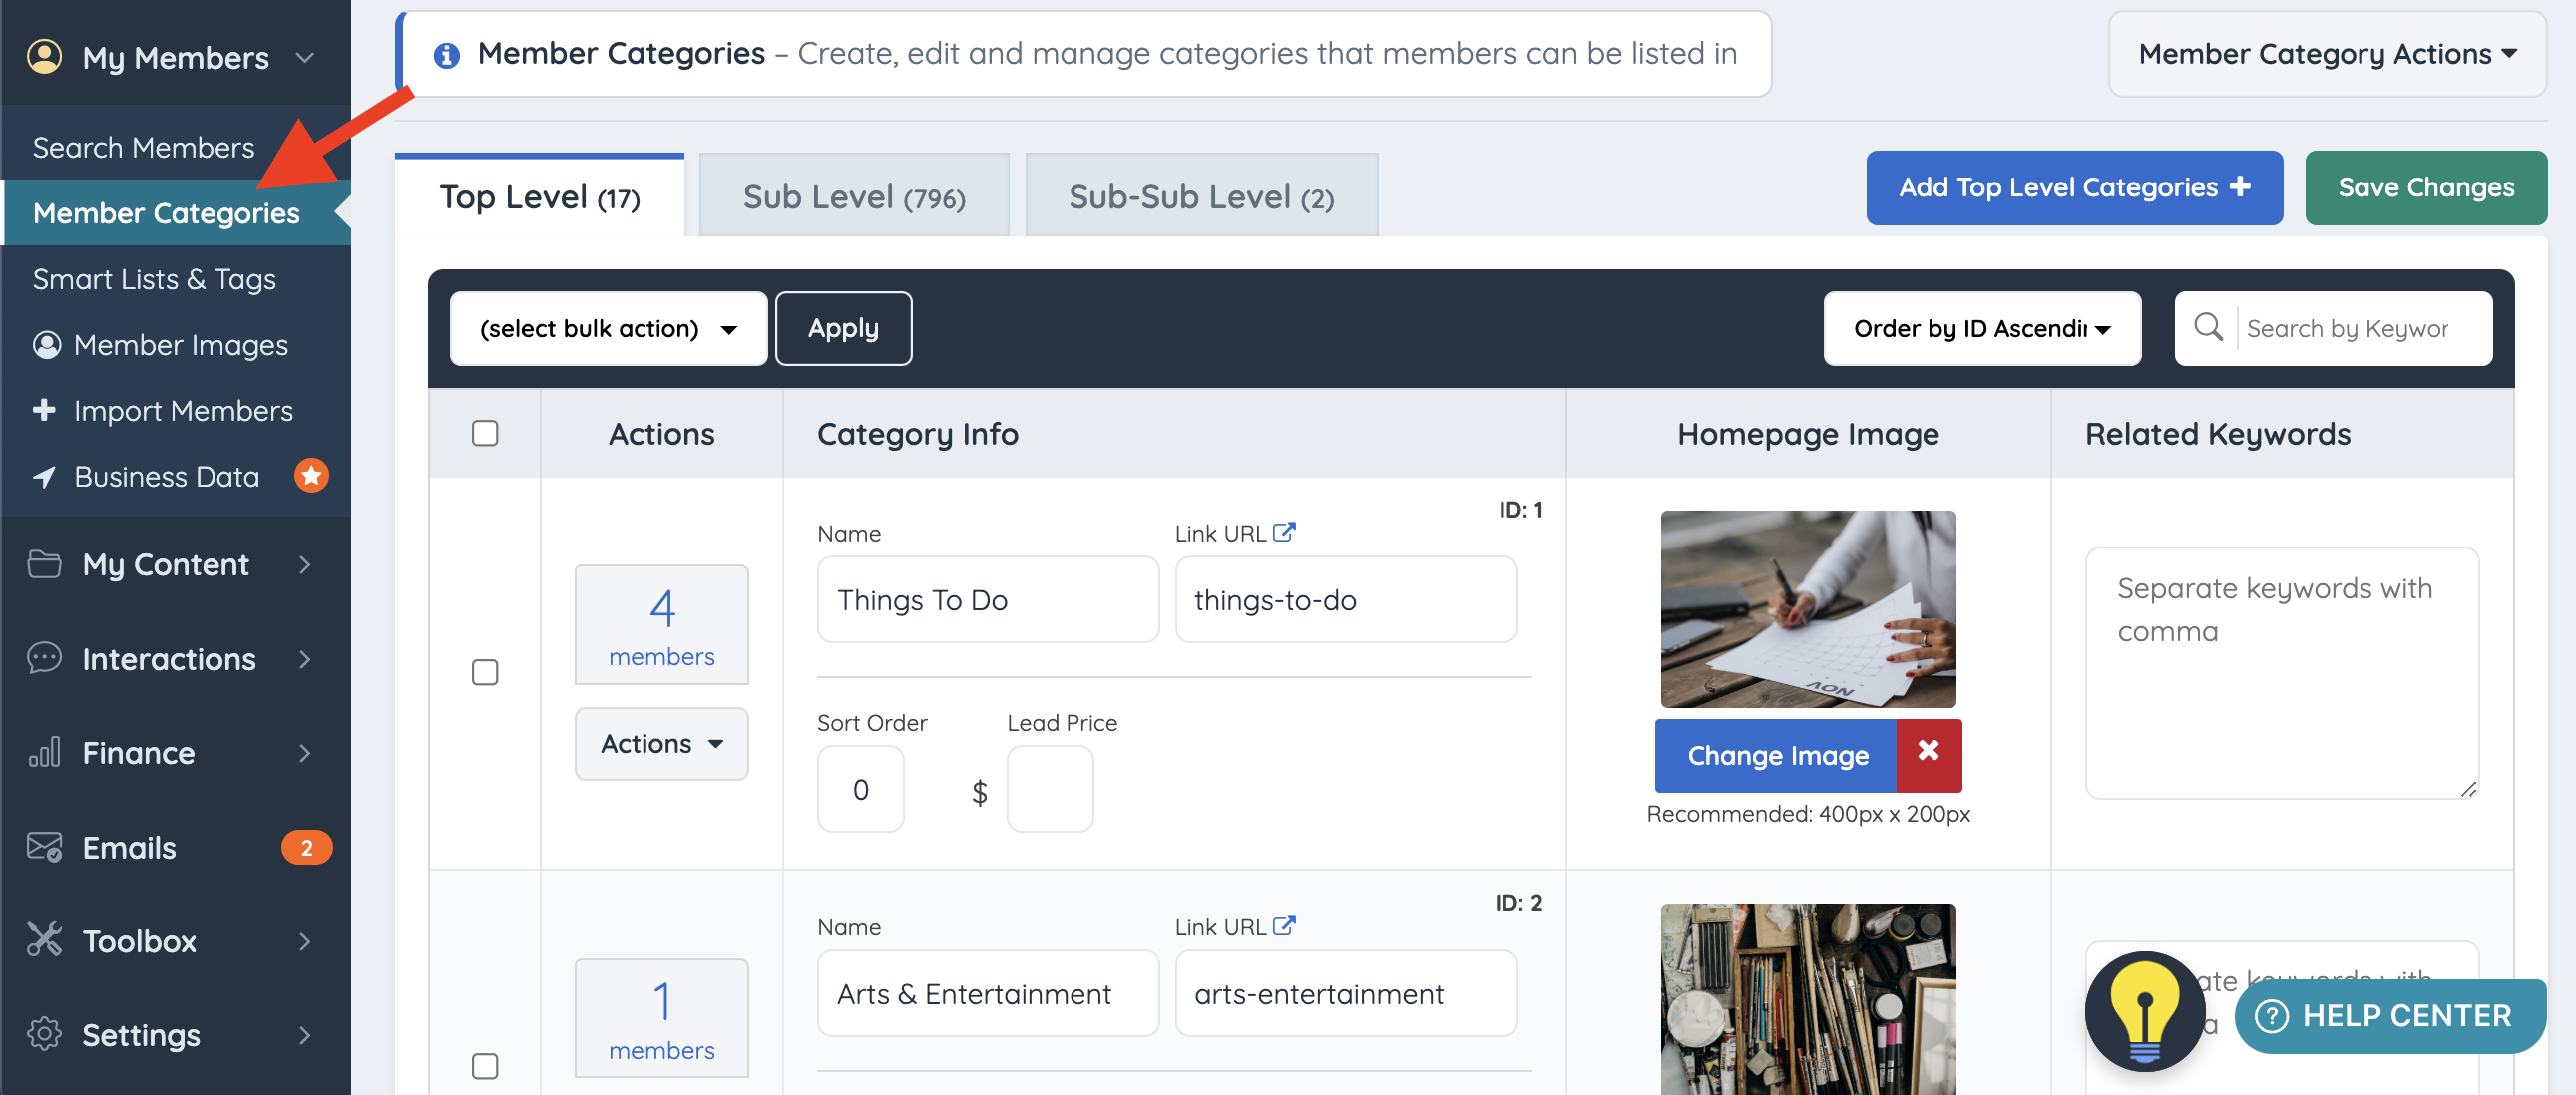Viewport: 2576px width, 1095px height.
Task: Open the Toolbox tools icon
Action: click(44, 940)
